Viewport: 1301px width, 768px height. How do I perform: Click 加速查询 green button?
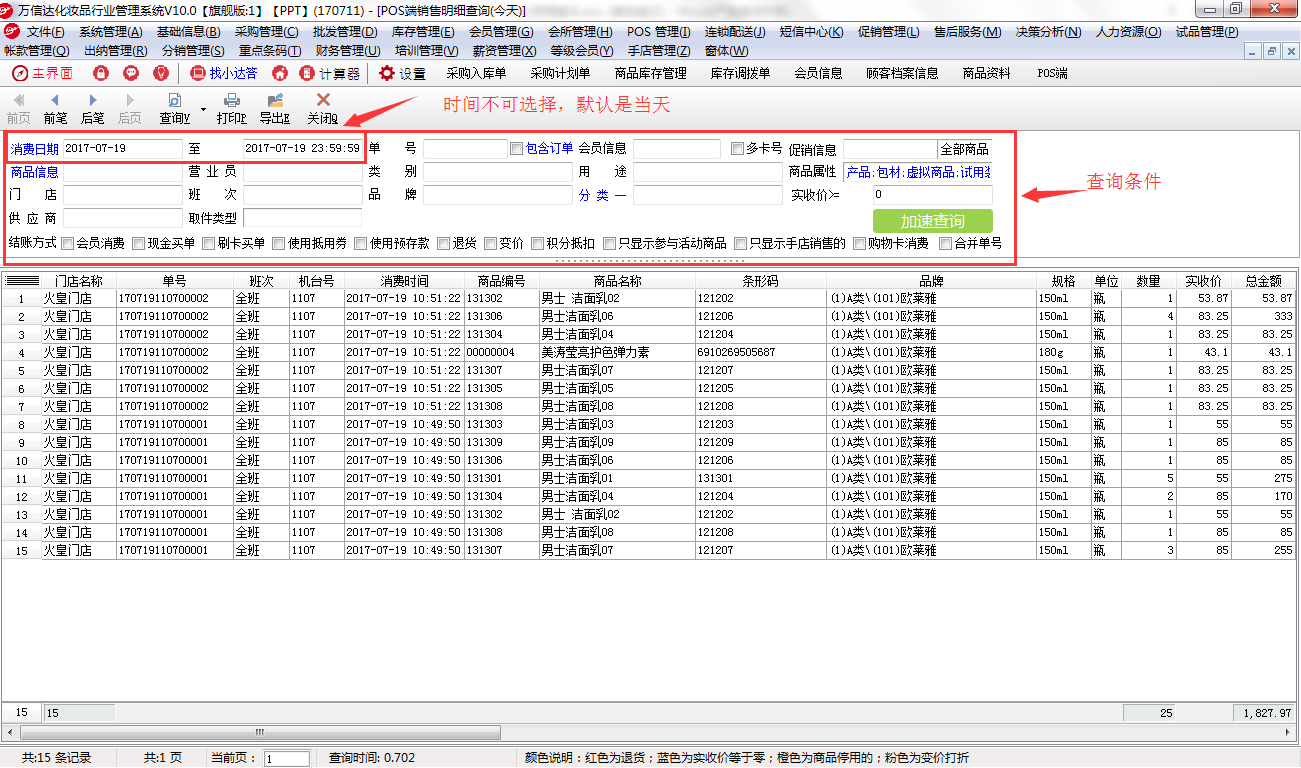(x=932, y=221)
